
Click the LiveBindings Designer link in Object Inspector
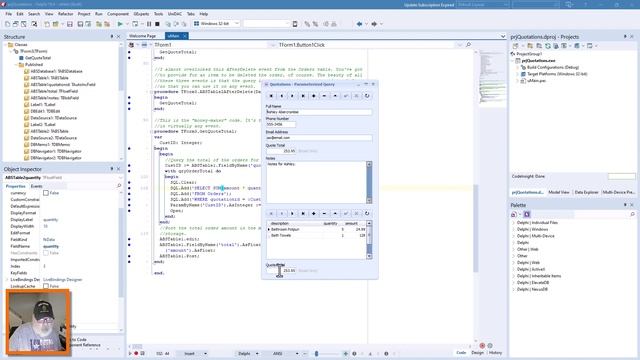62,280
